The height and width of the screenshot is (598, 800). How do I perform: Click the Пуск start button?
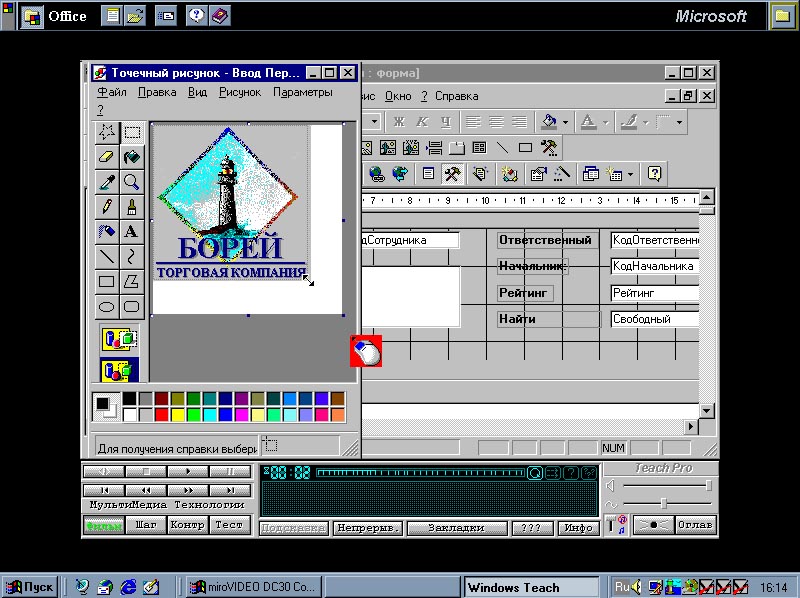pyautogui.click(x=29, y=587)
